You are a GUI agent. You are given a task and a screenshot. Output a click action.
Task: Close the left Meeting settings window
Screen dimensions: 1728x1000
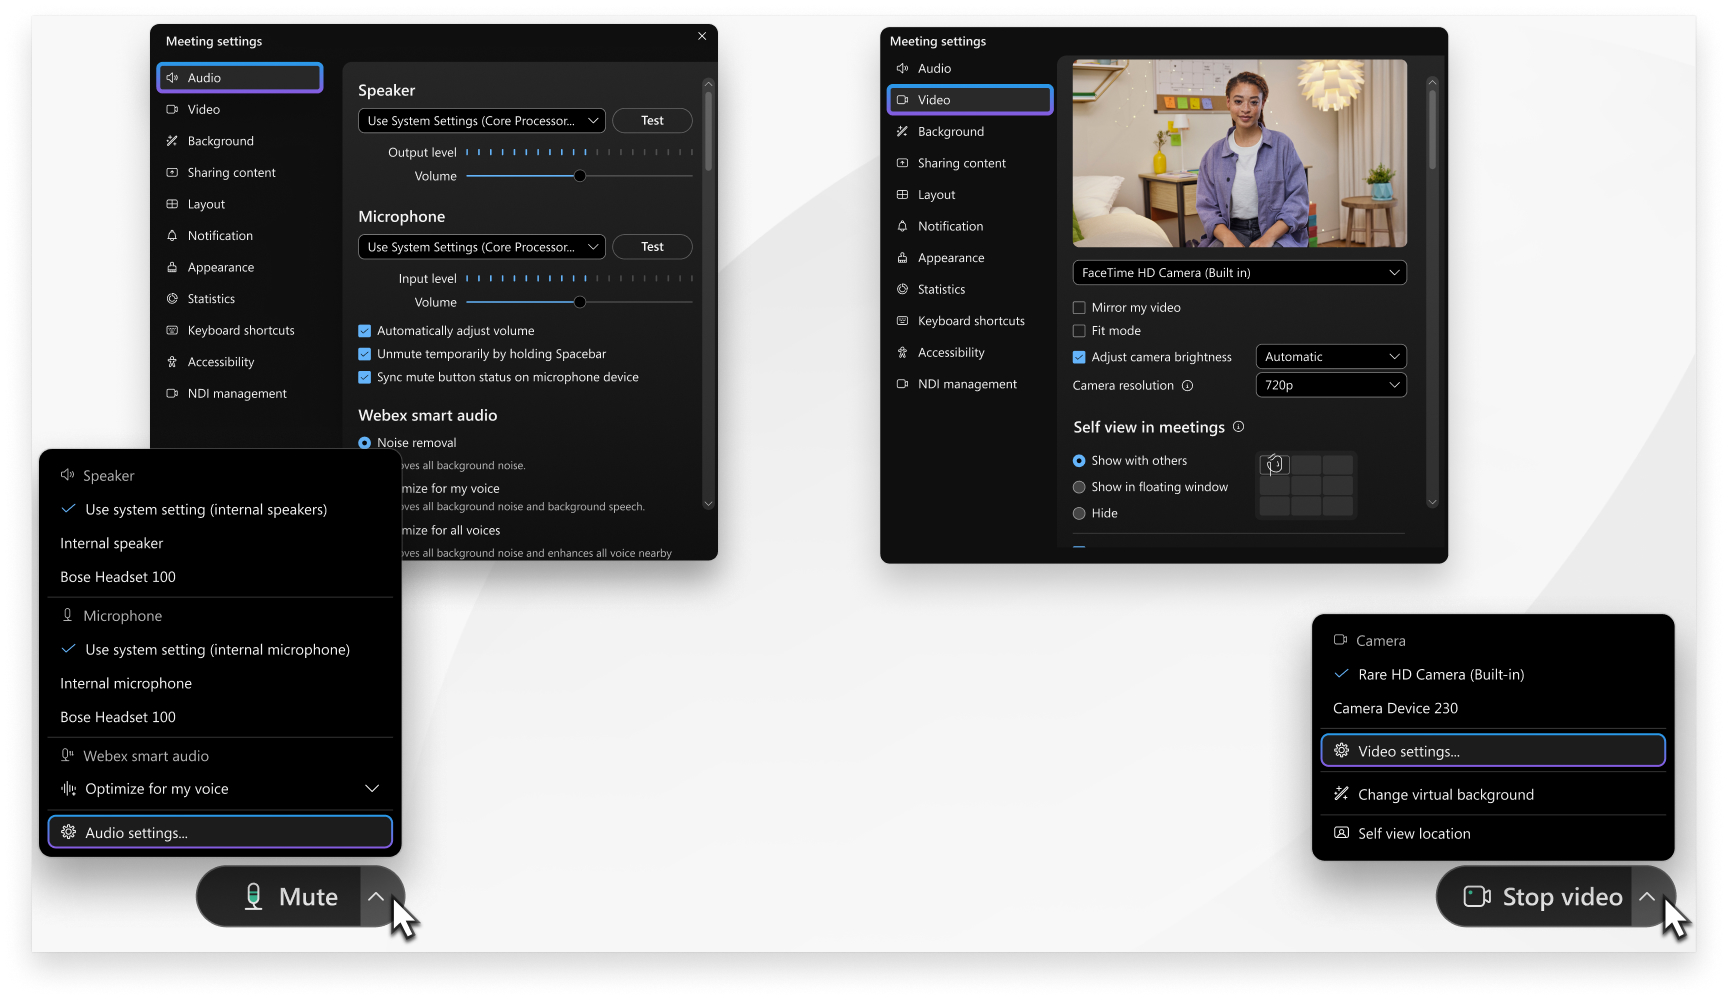coord(702,36)
